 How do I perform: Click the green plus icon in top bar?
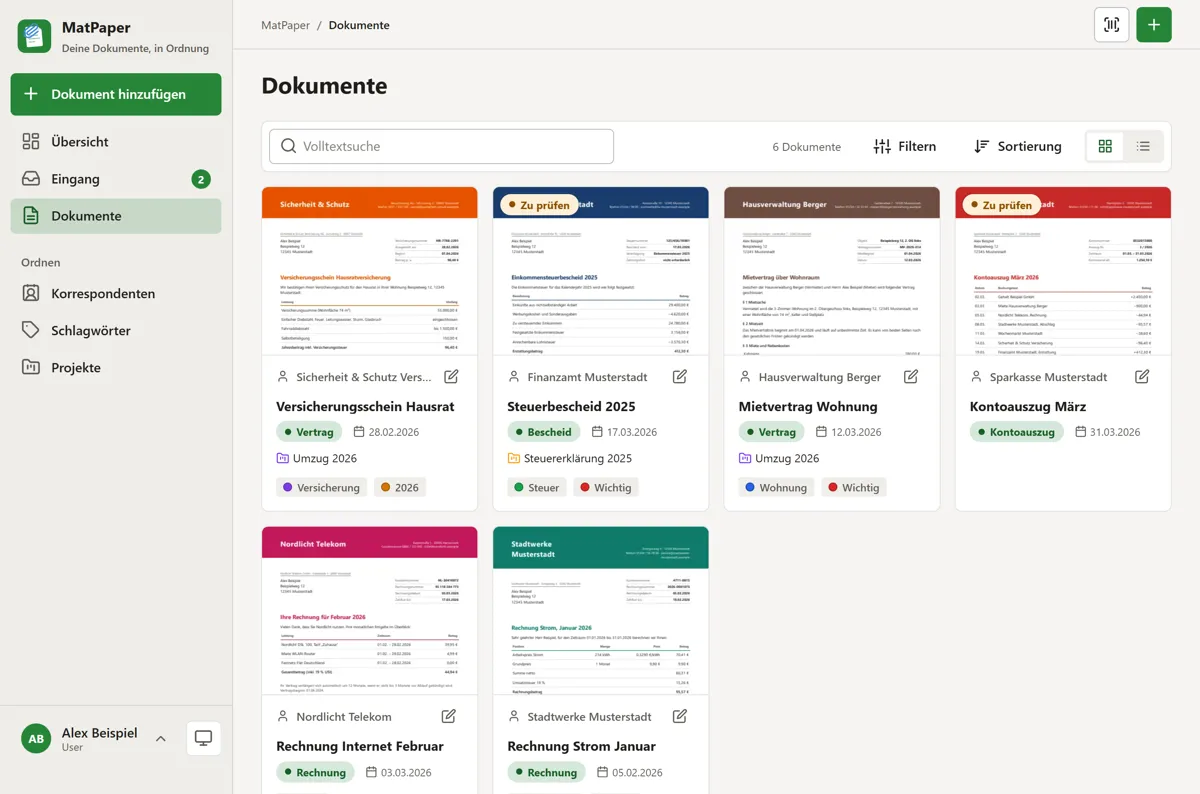(1154, 25)
